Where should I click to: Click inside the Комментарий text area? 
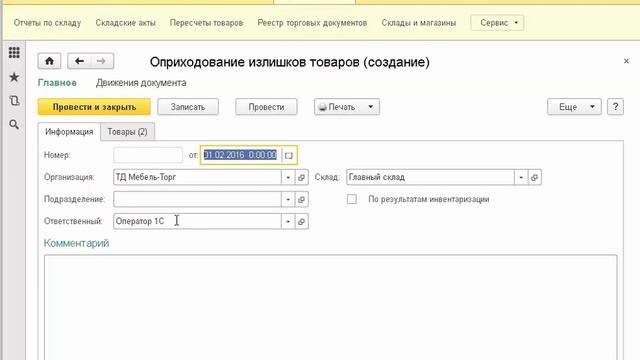(x=331, y=307)
